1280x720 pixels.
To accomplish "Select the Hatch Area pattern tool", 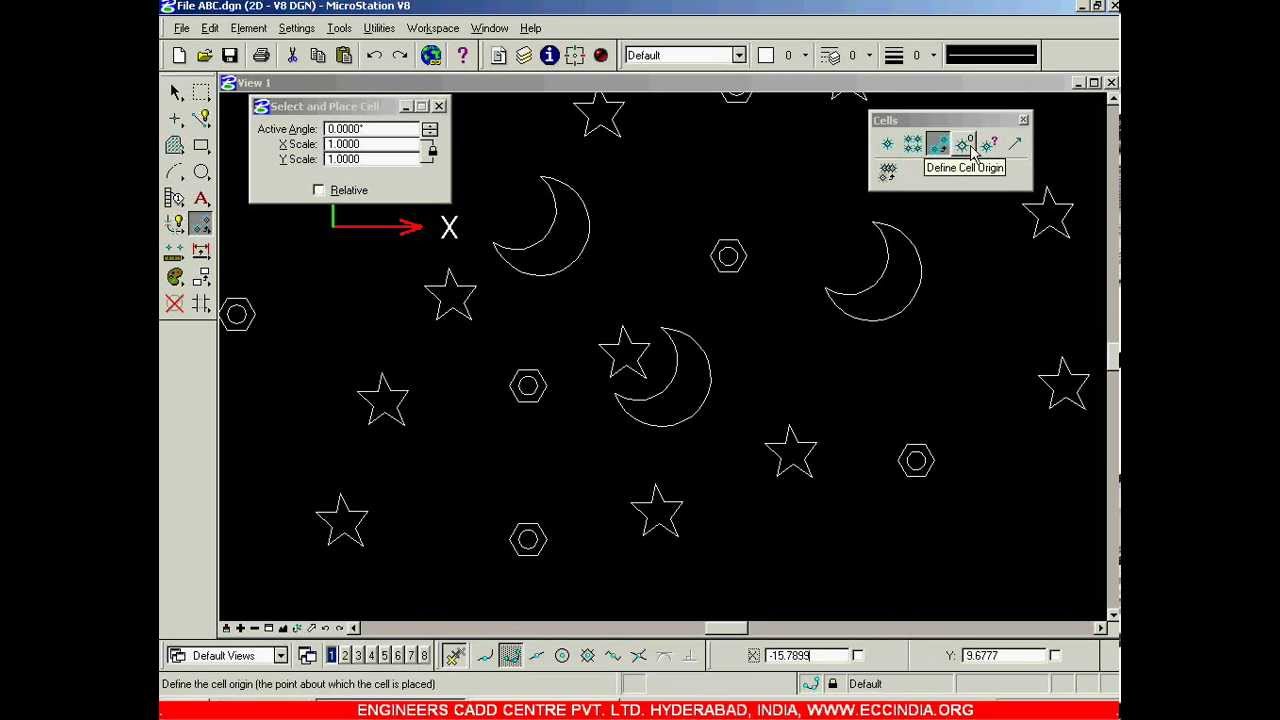I will 175,145.
